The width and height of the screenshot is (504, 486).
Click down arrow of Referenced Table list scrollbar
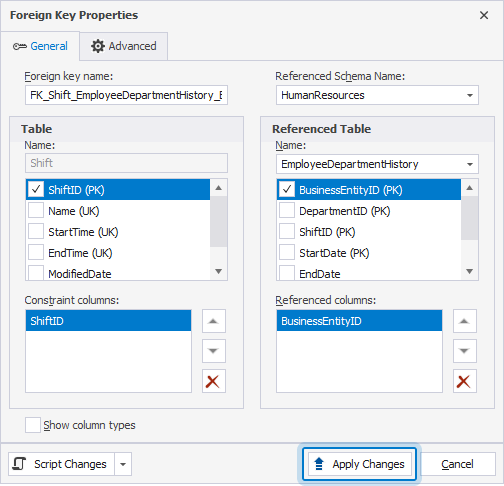470,271
